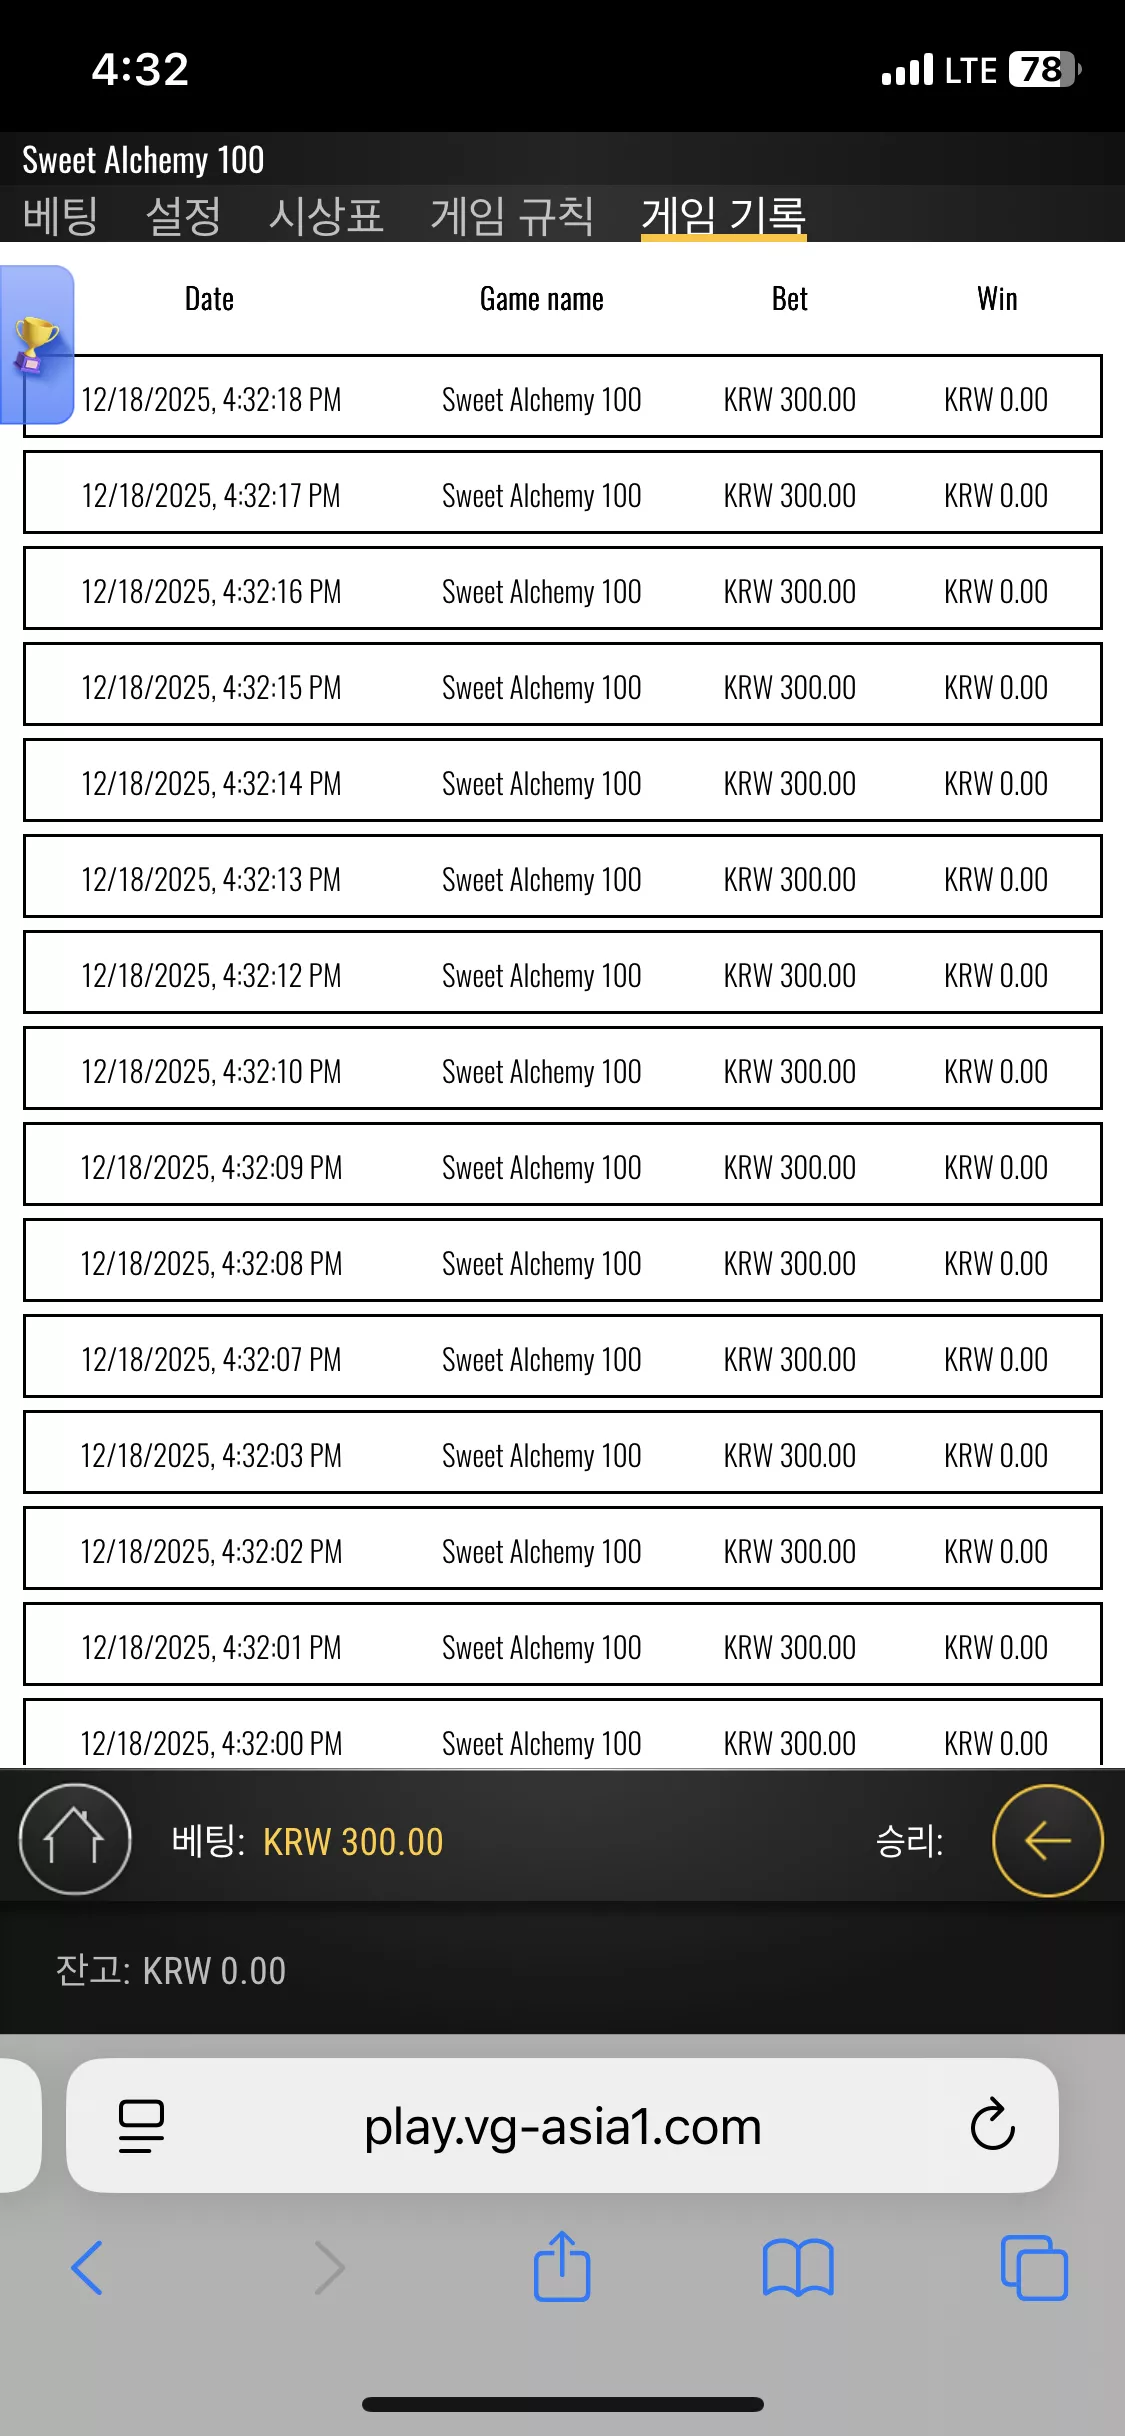
Task: Open the 게임 규칙 tab
Action: point(512,215)
